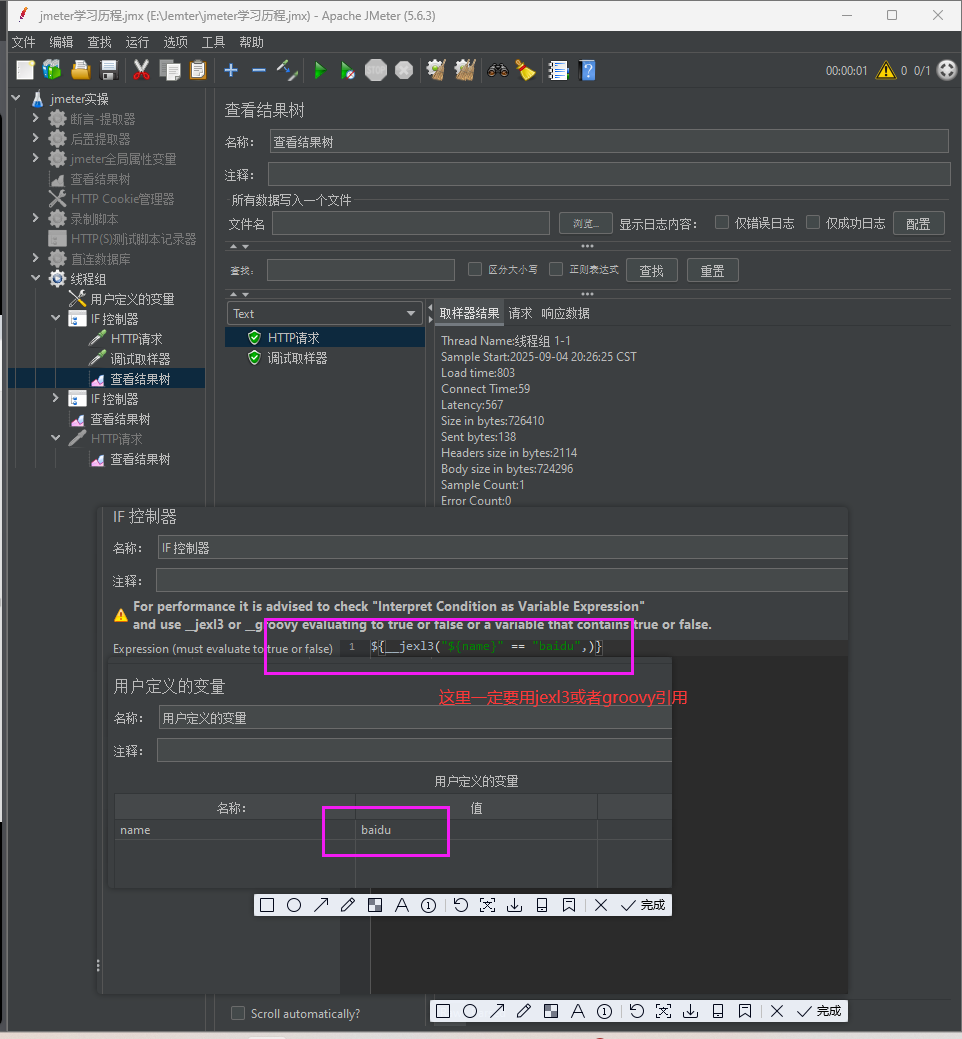This screenshot has height=1039, width=962.
Task: Click the 浏览 browse button
Action: coord(586,223)
